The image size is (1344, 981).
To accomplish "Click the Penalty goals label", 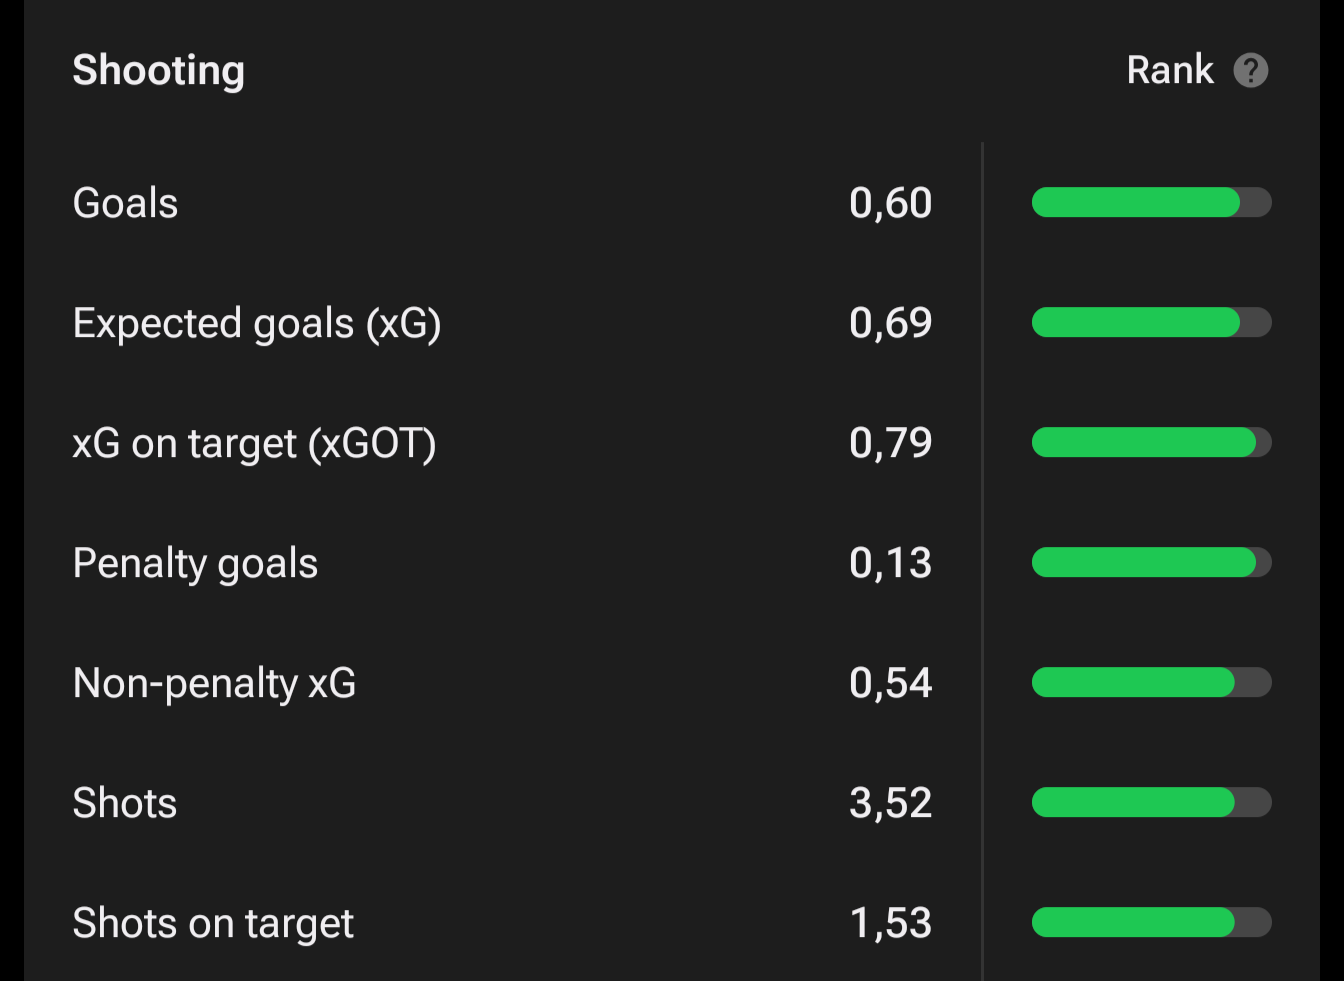I will 195,564.
